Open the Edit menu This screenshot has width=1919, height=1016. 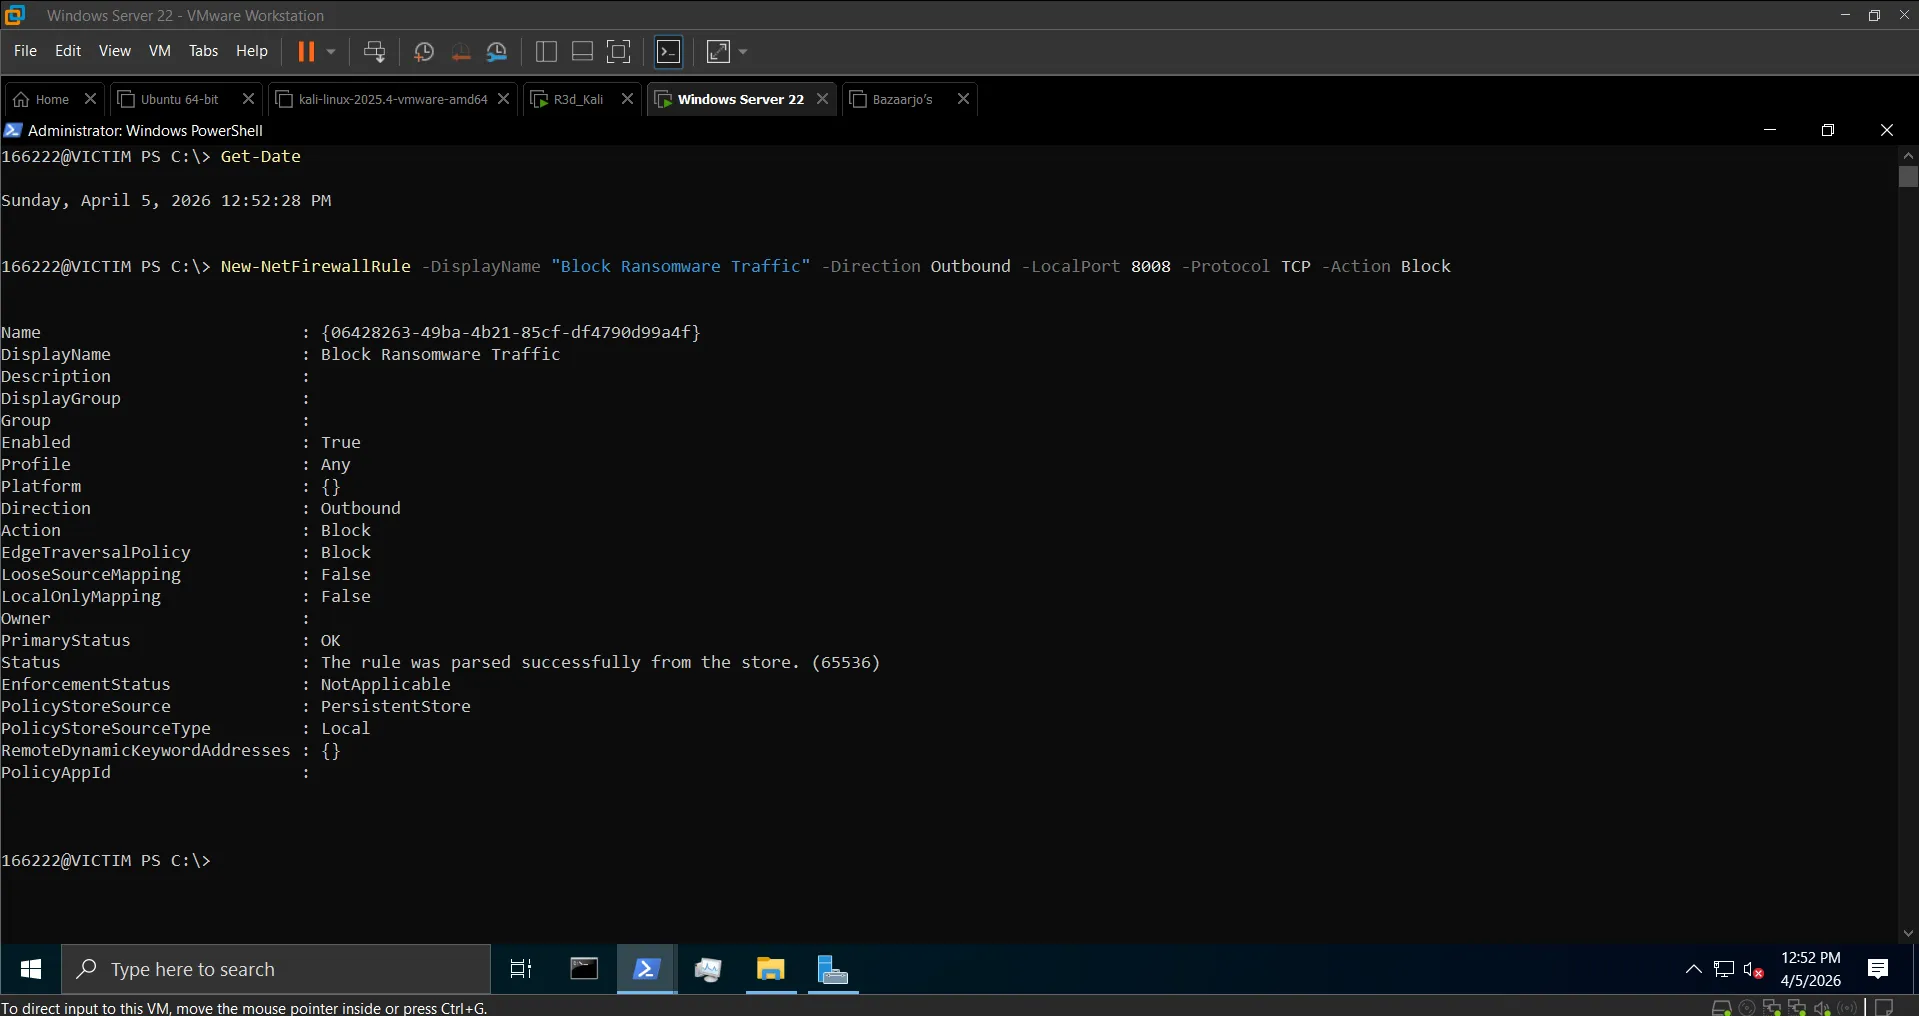pyautogui.click(x=68, y=51)
